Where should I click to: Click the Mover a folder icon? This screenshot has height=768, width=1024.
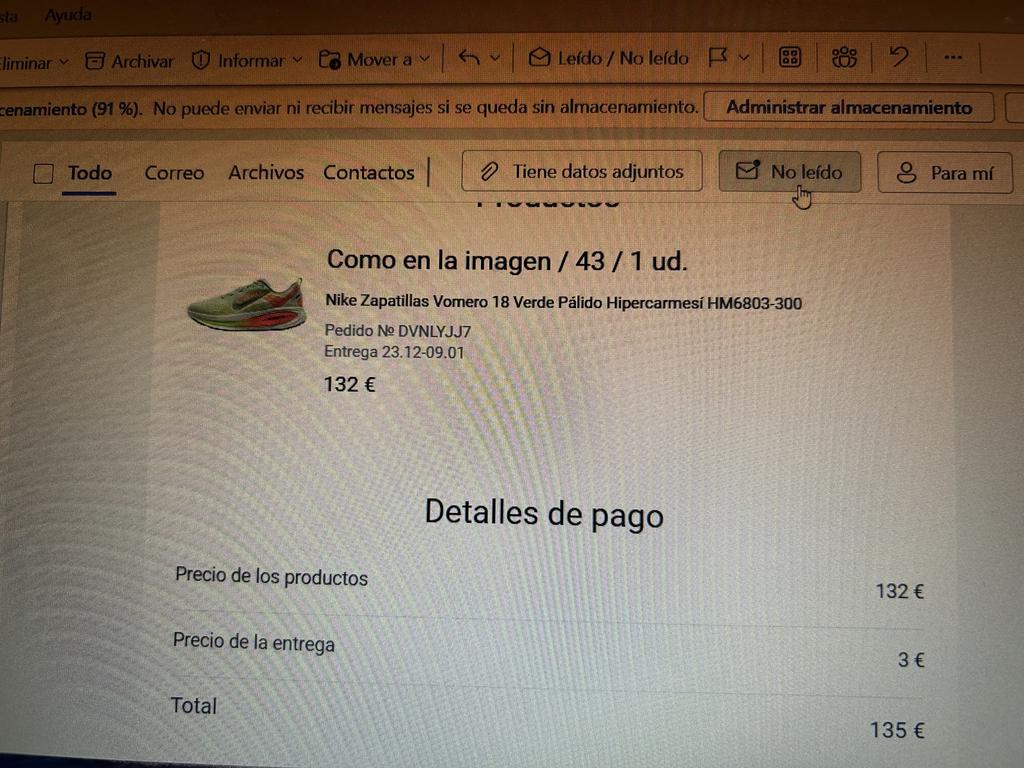tap(330, 59)
